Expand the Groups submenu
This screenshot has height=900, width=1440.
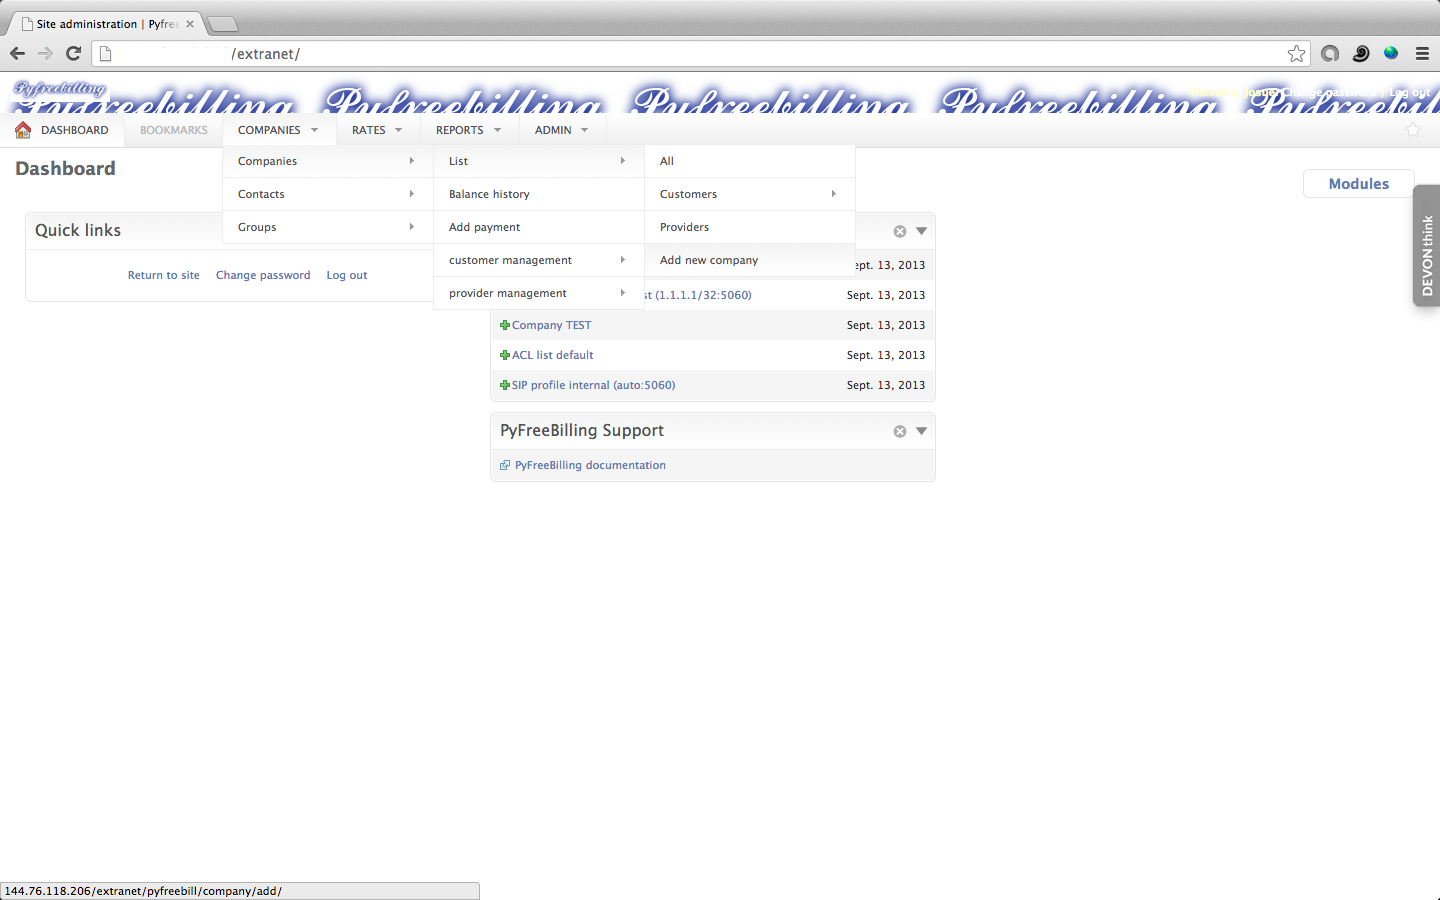pos(327,227)
